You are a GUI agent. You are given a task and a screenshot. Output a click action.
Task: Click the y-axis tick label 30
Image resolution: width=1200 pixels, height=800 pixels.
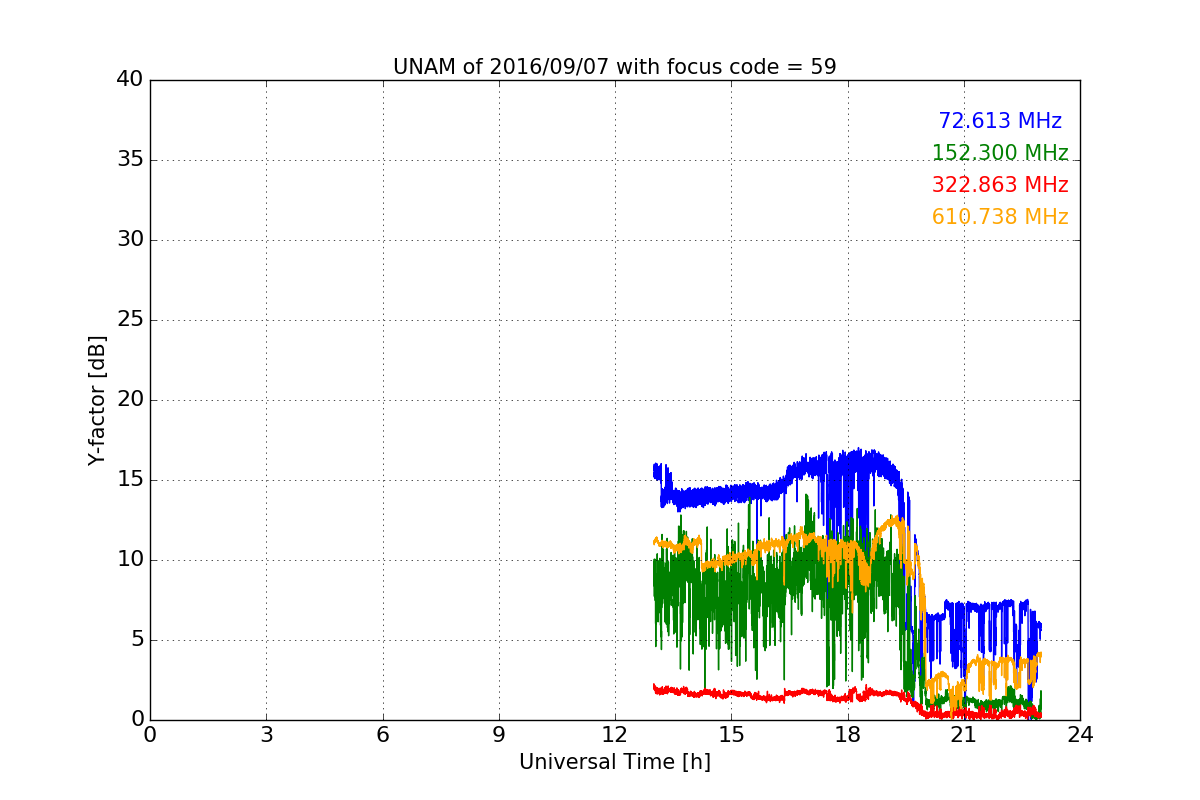pyautogui.click(x=130, y=240)
